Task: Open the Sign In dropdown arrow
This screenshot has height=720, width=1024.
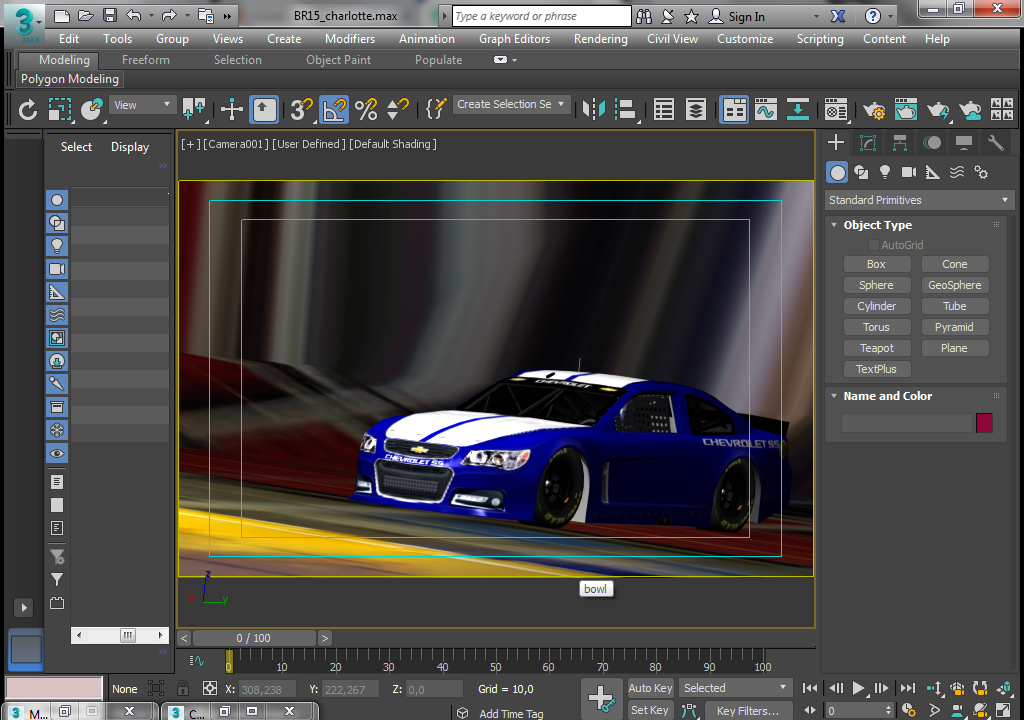Action: [x=816, y=16]
